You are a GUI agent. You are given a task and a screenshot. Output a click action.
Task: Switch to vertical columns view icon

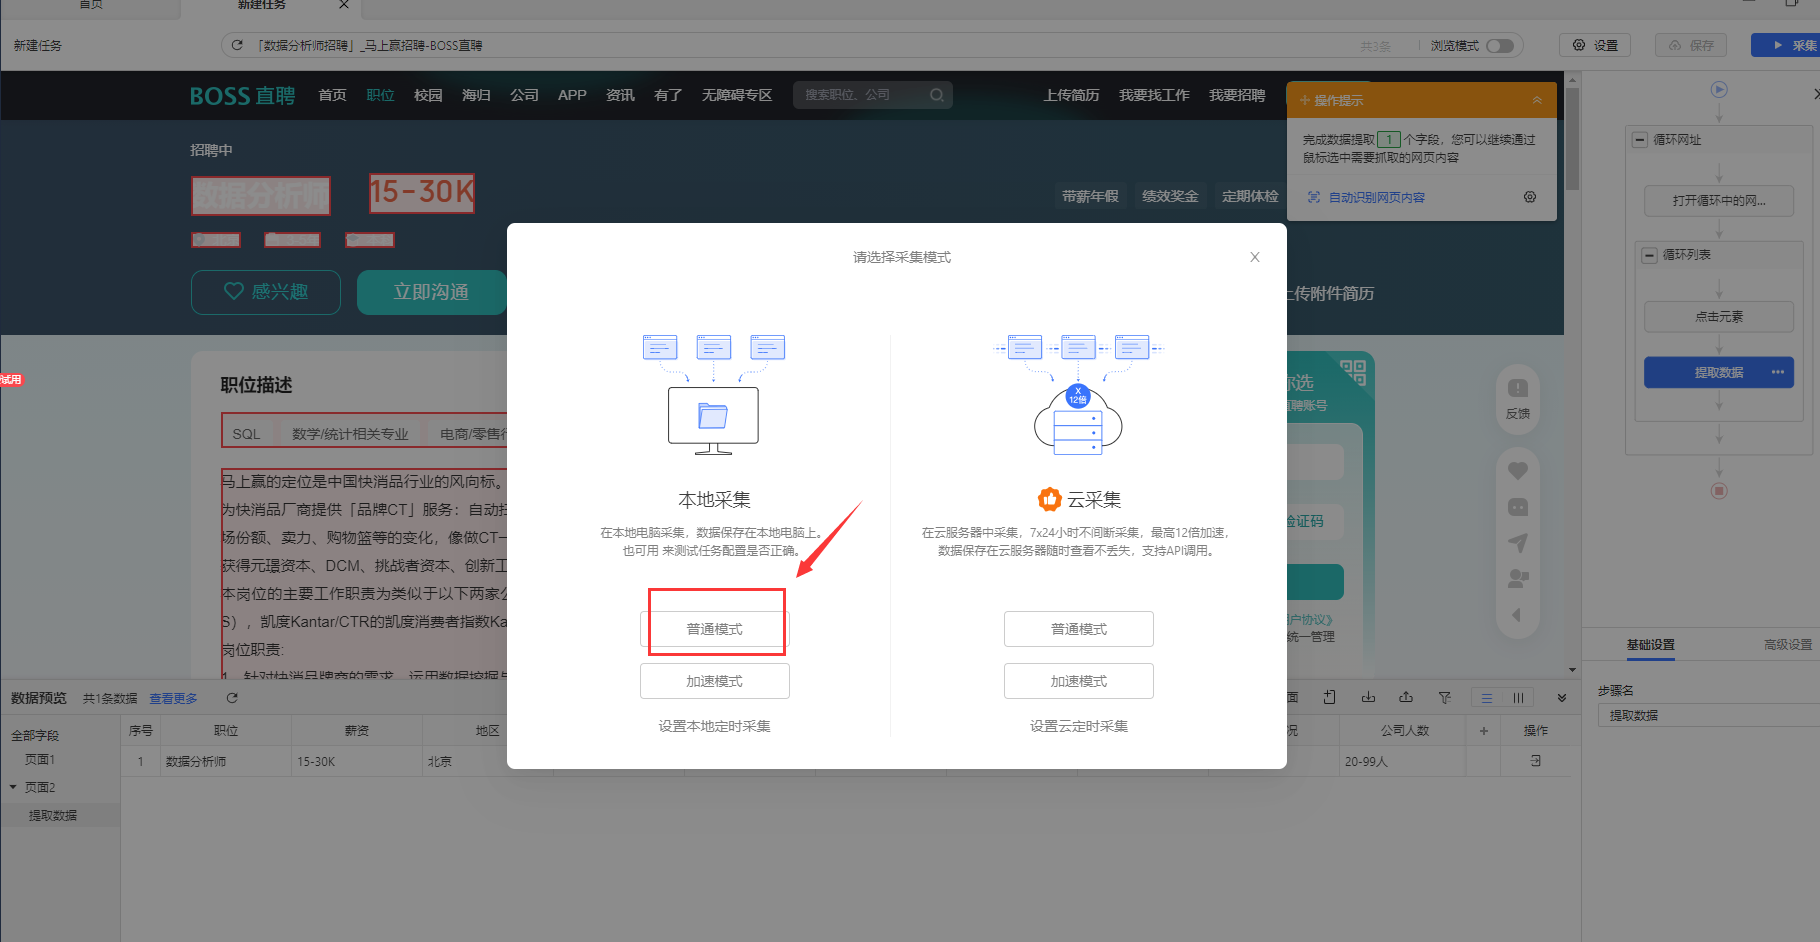pyautogui.click(x=1518, y=698)
